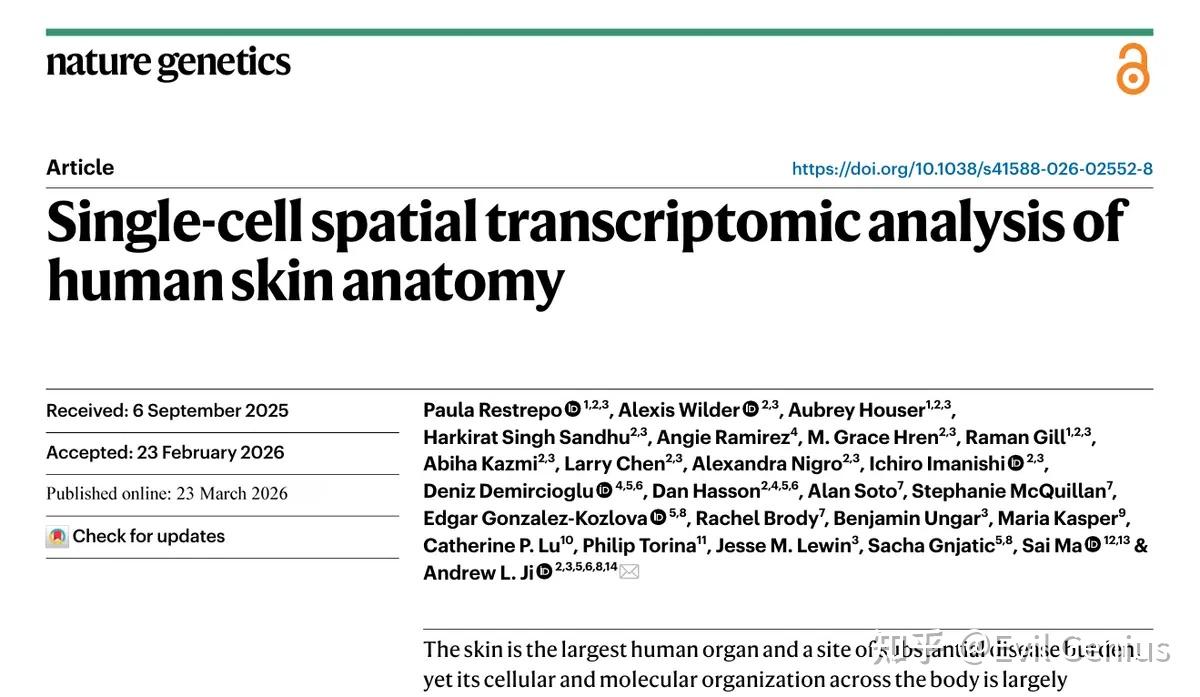Click Edgar Gonzalez-Kozlova's ORCID icon
Image resolution: width=1200 pixels, height=697 pixels.
[x=657, y=517]
